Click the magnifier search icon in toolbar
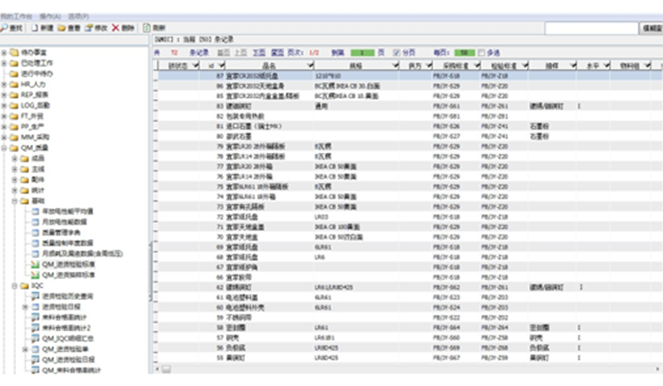The width and height of the screenshot is (663, 386). click(x=4, y=28)
